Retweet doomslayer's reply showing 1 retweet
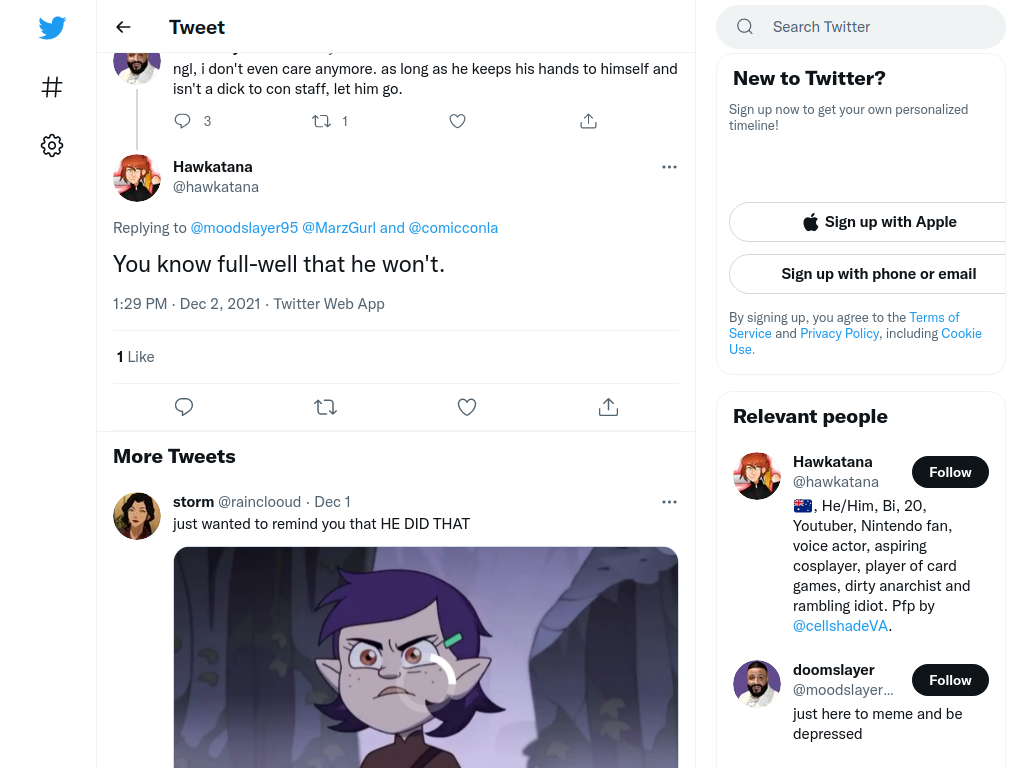The width and height of the screenshot is (1024, 768). pos(330,121)
